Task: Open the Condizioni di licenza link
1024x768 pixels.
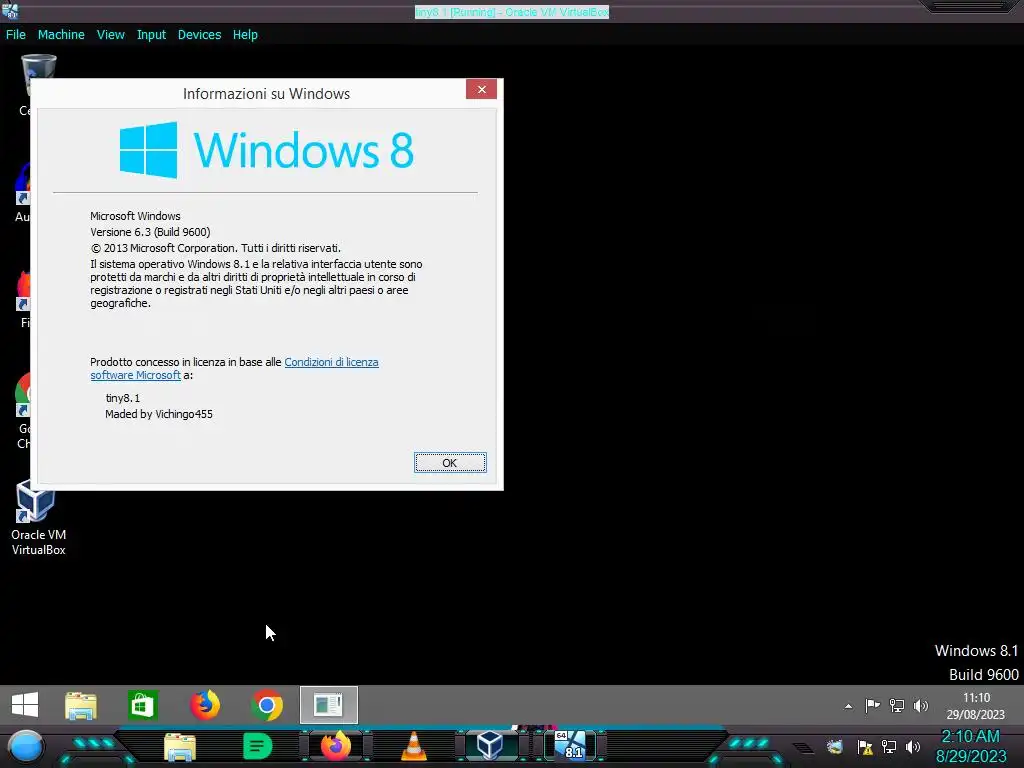Action: 331,362
